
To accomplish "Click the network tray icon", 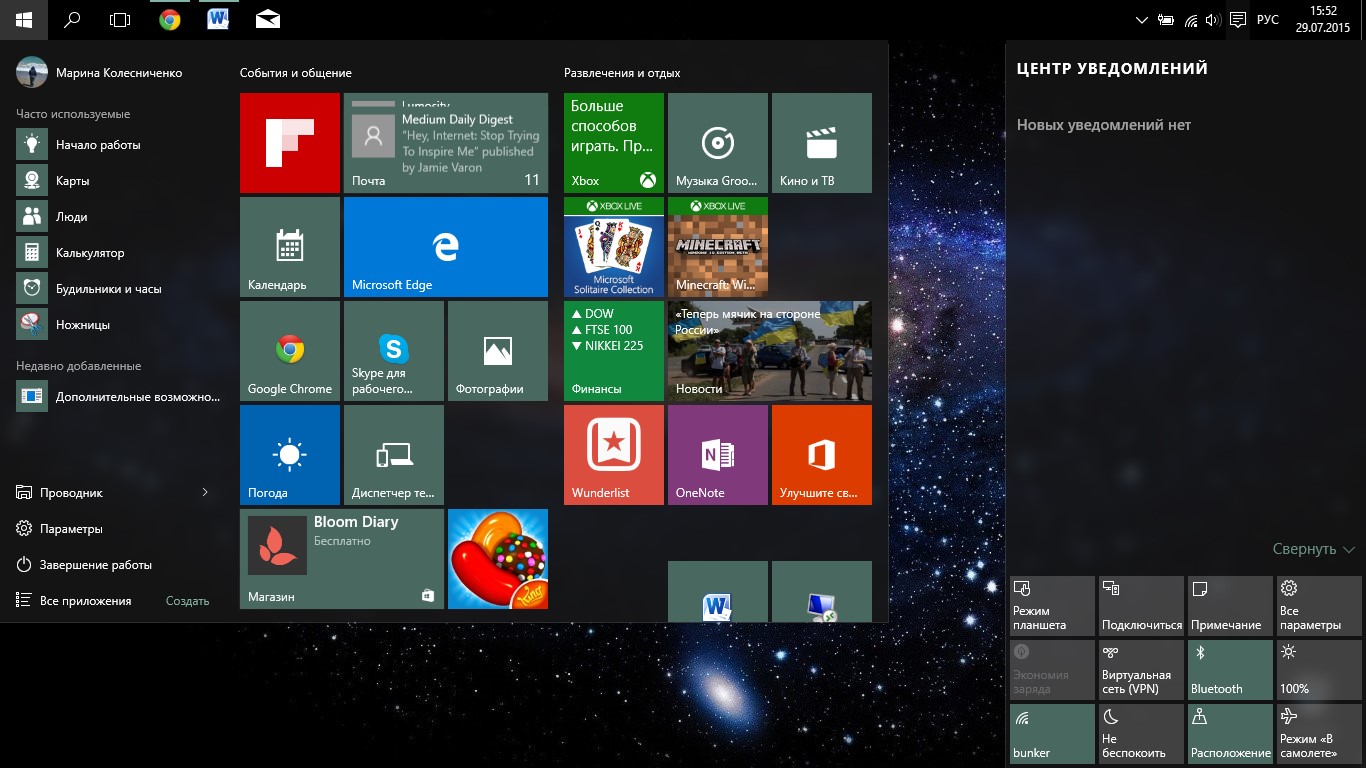I will (x=1190, y=19).
